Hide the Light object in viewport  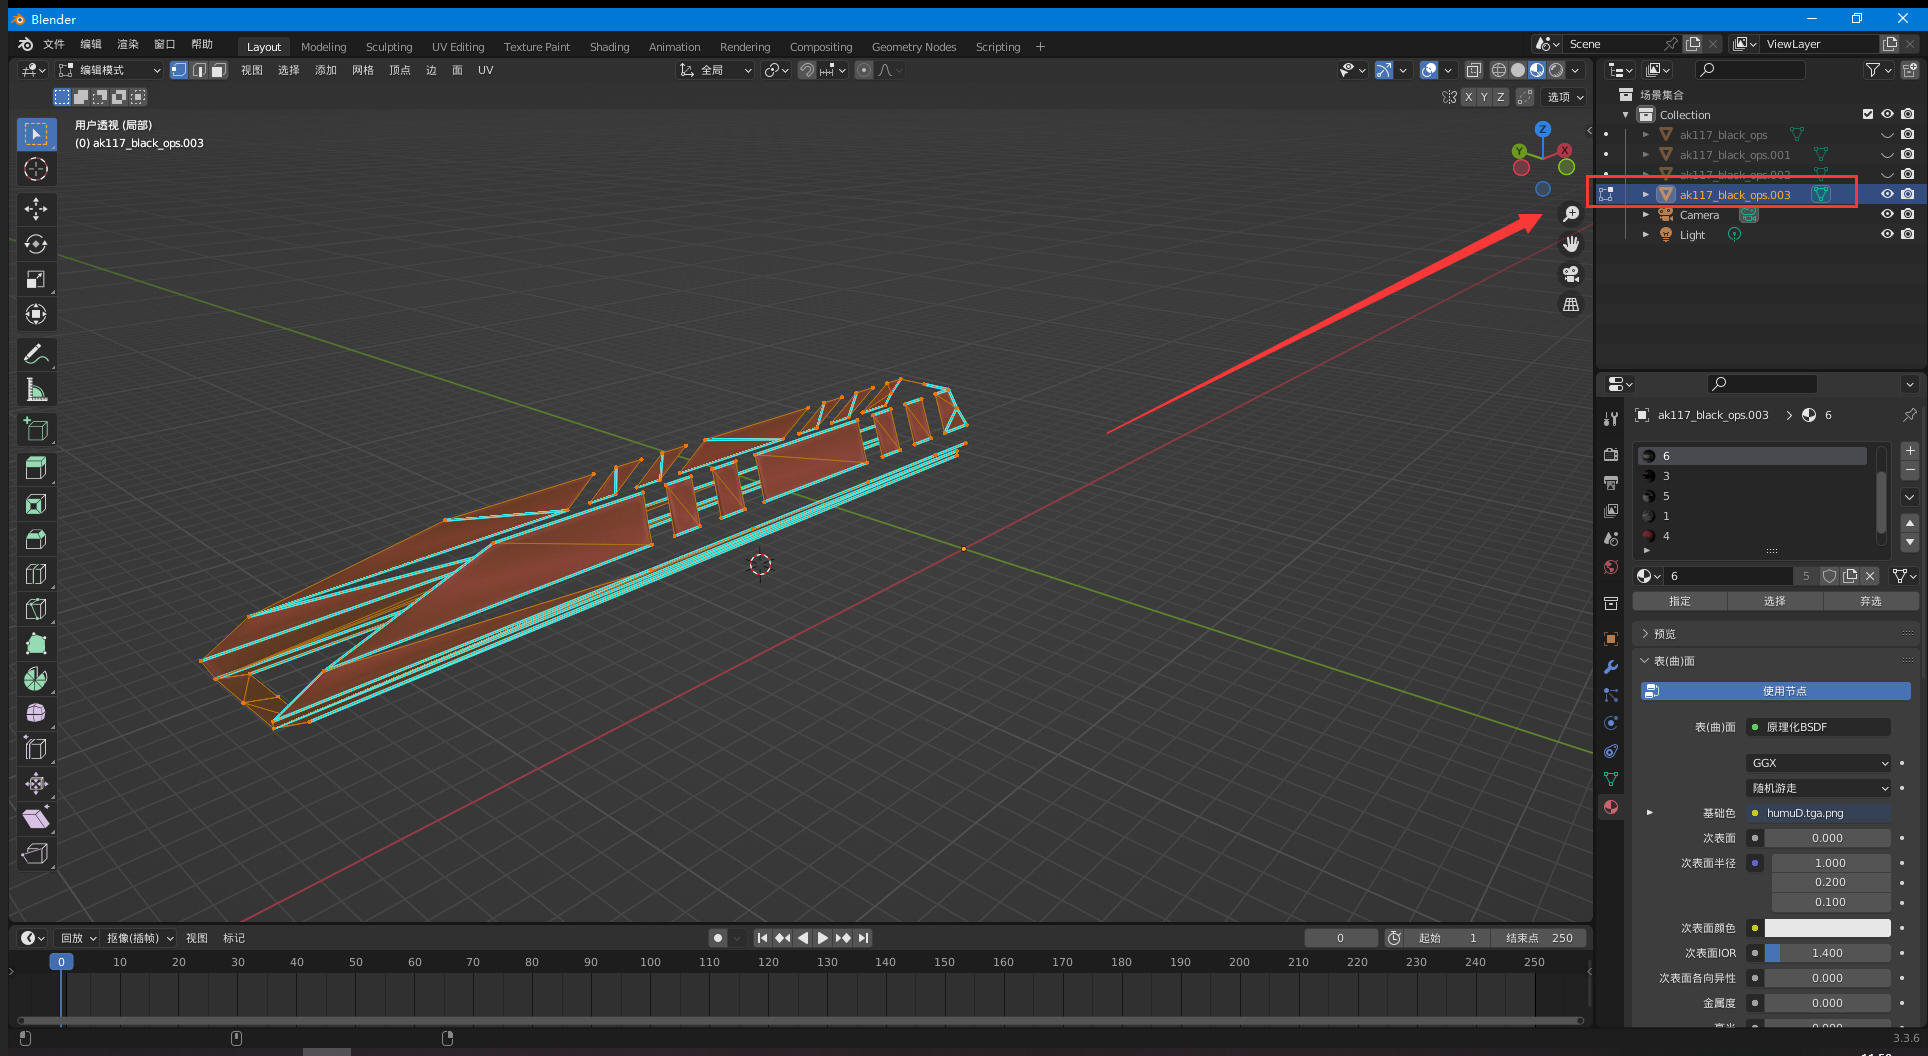coord(1887,234)
